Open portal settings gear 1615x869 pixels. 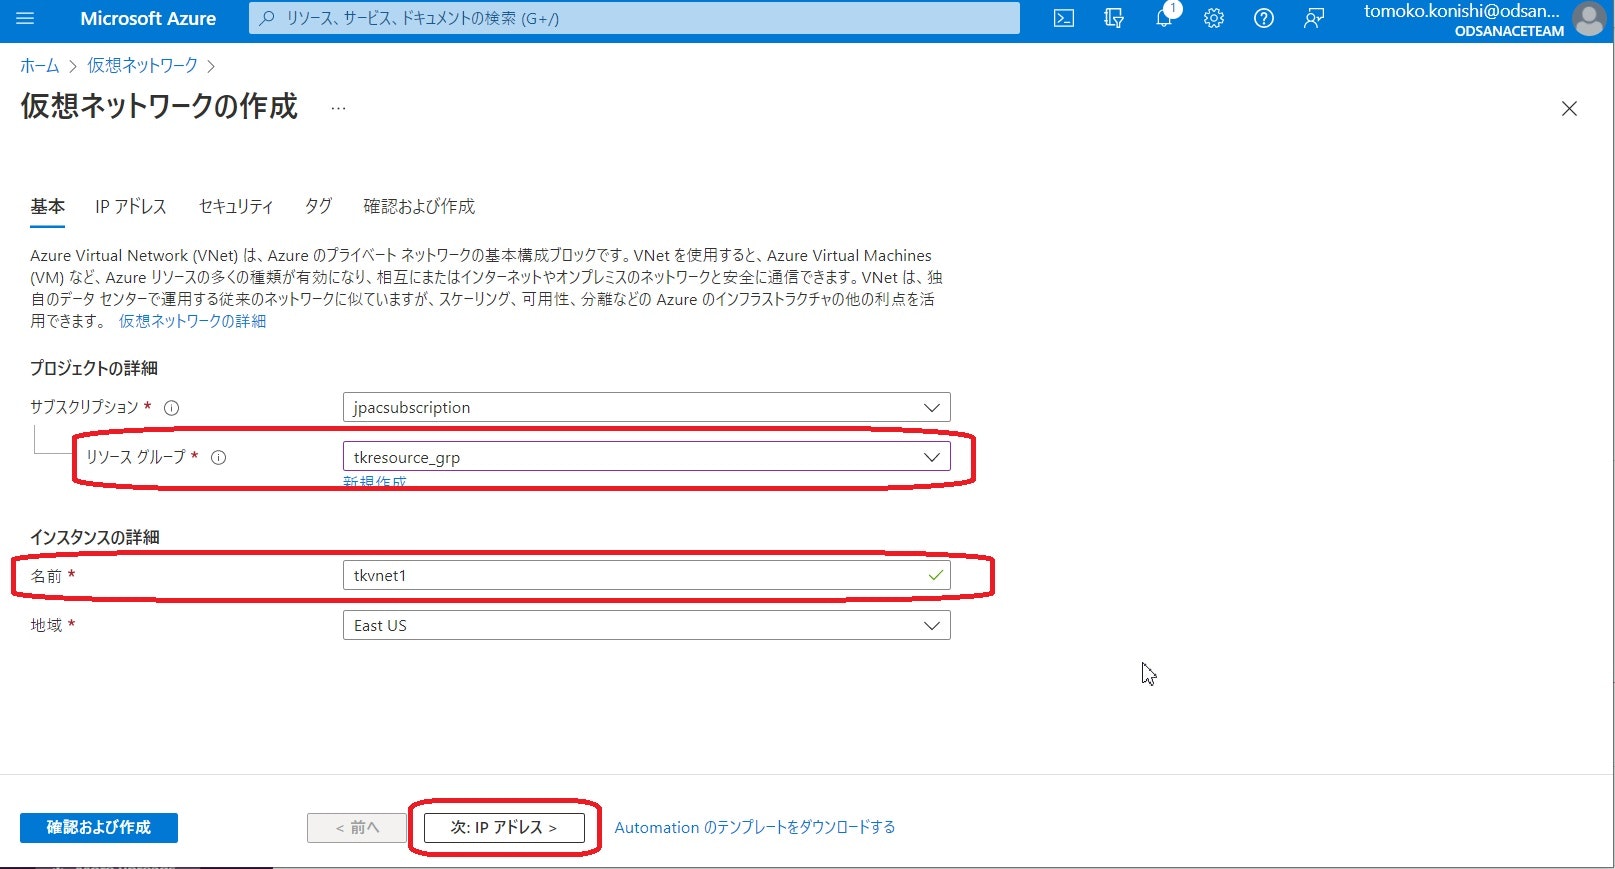(1214, 18)
